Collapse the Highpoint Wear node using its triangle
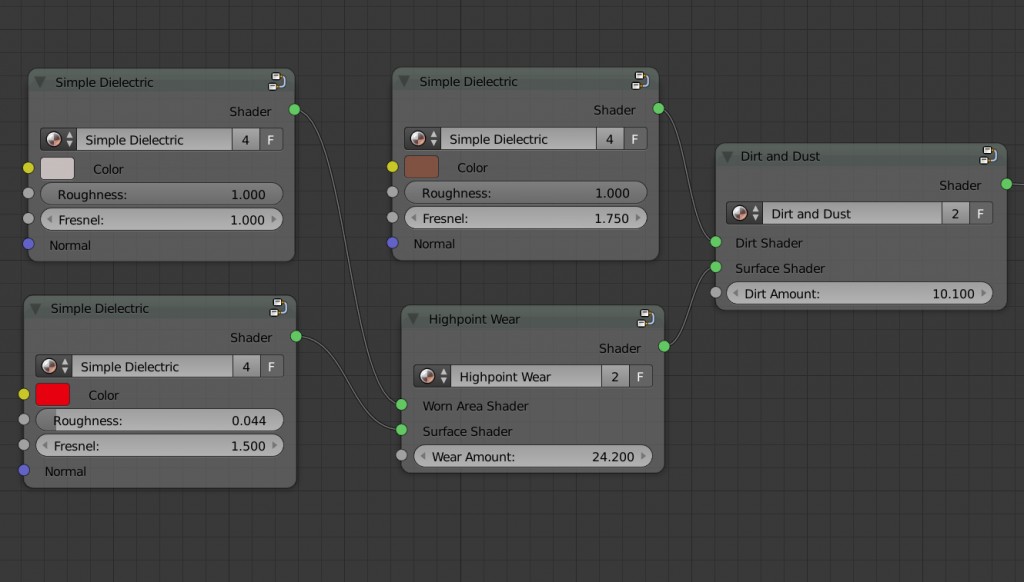 (x=413, y=320)
